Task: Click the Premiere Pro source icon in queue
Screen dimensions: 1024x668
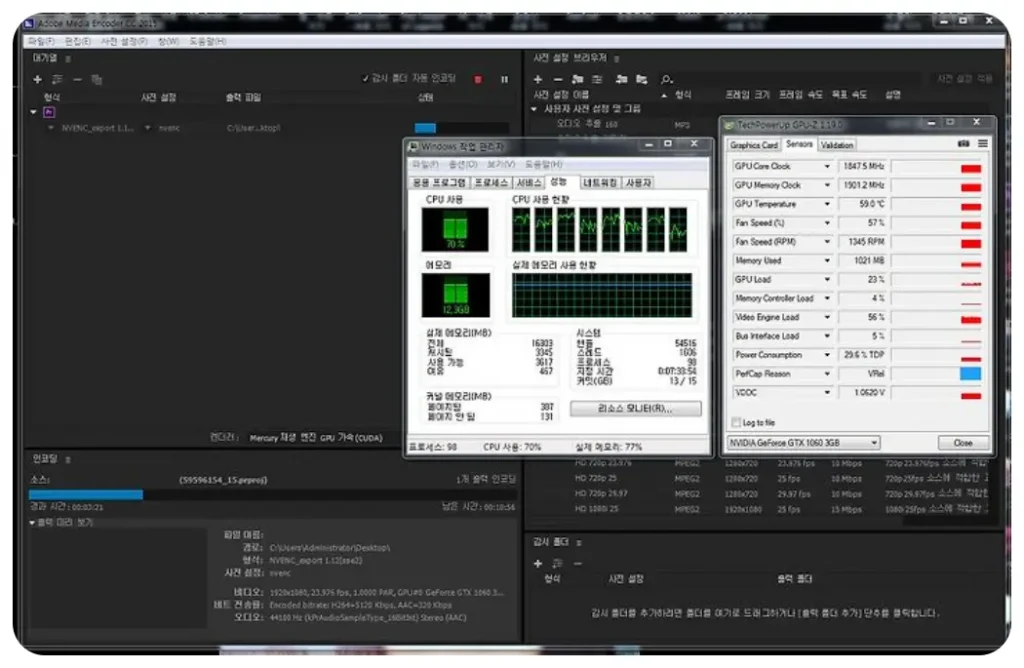Action: 49,112
